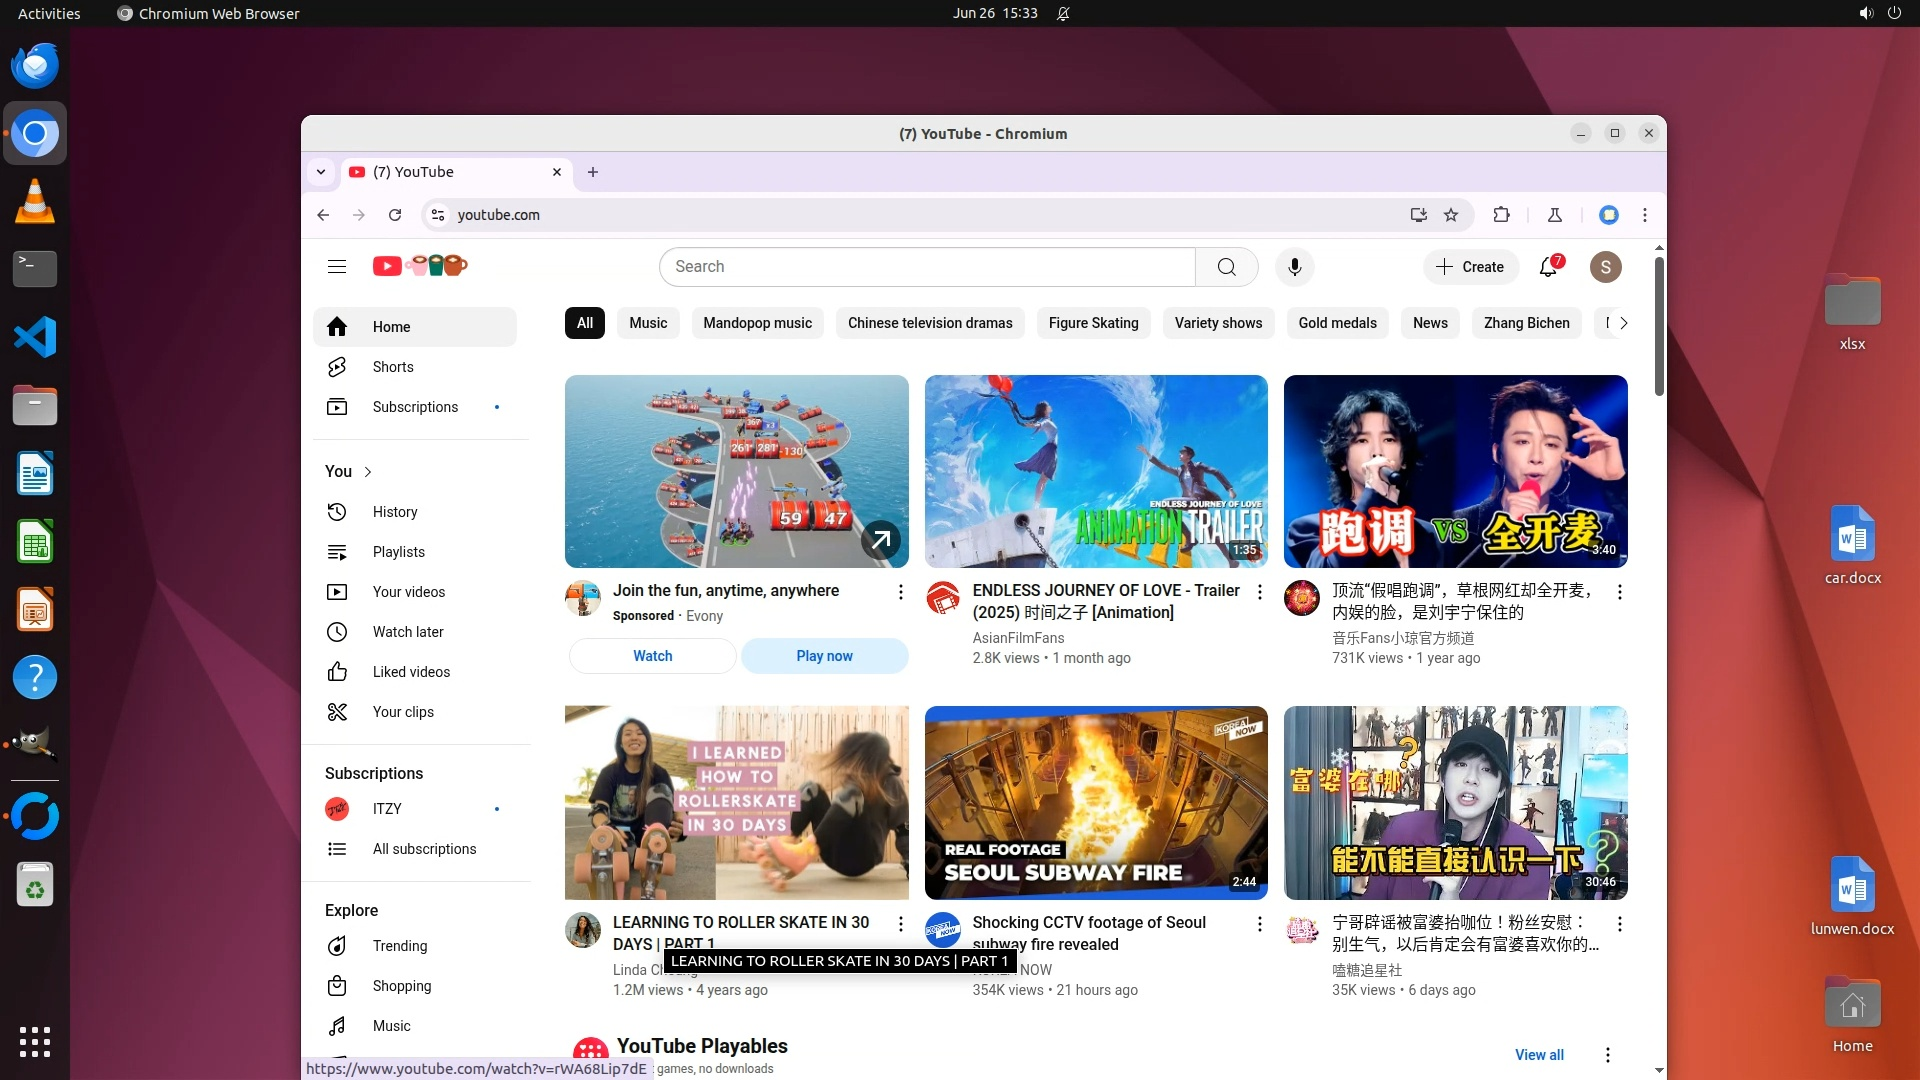Open Liked videos in sidebar
This screenshot has width=1920, height=1080.
click(x=410, y=672)
